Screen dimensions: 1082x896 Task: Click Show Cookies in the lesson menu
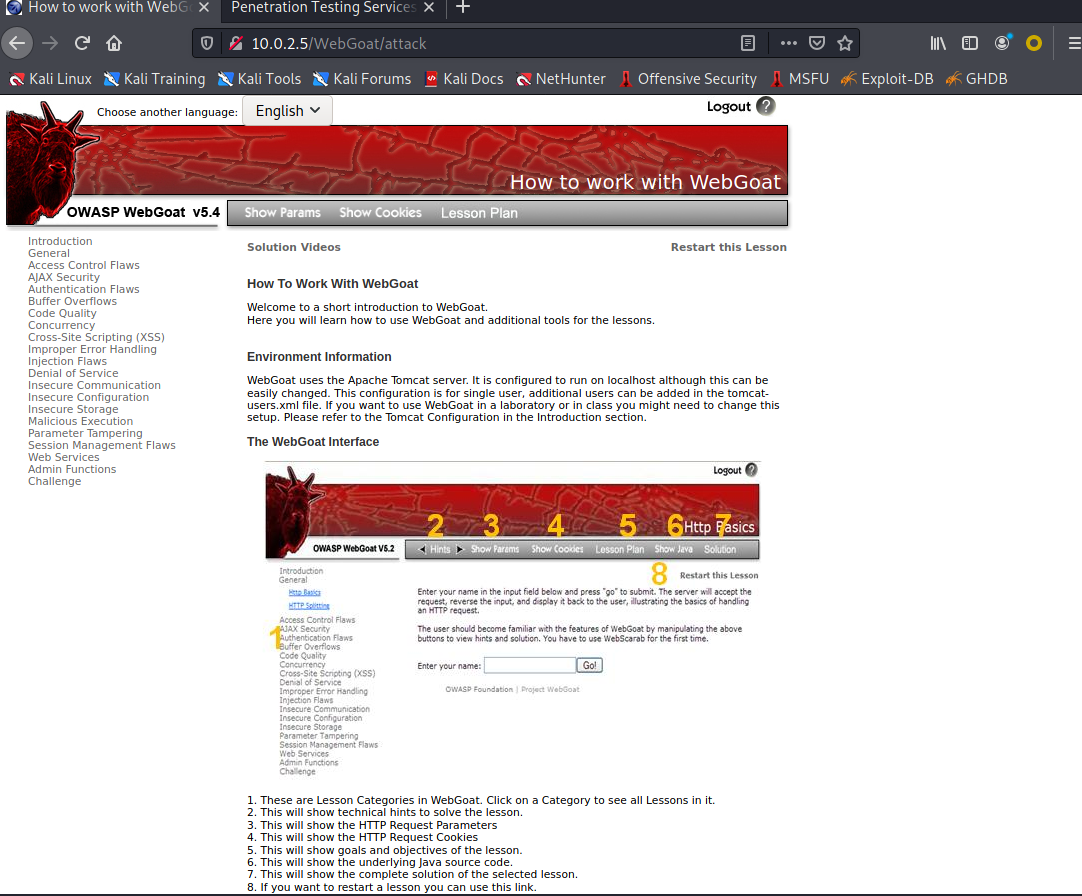coord(380,213)
